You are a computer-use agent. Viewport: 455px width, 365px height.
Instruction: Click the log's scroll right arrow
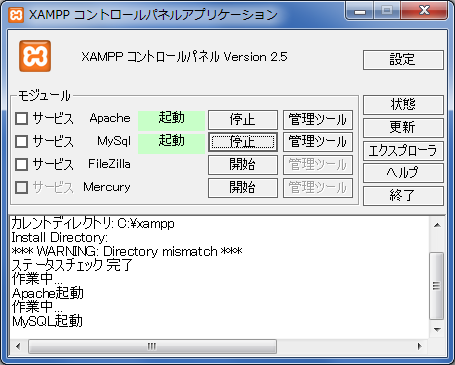pyautogui.click(x=420, y=346)
